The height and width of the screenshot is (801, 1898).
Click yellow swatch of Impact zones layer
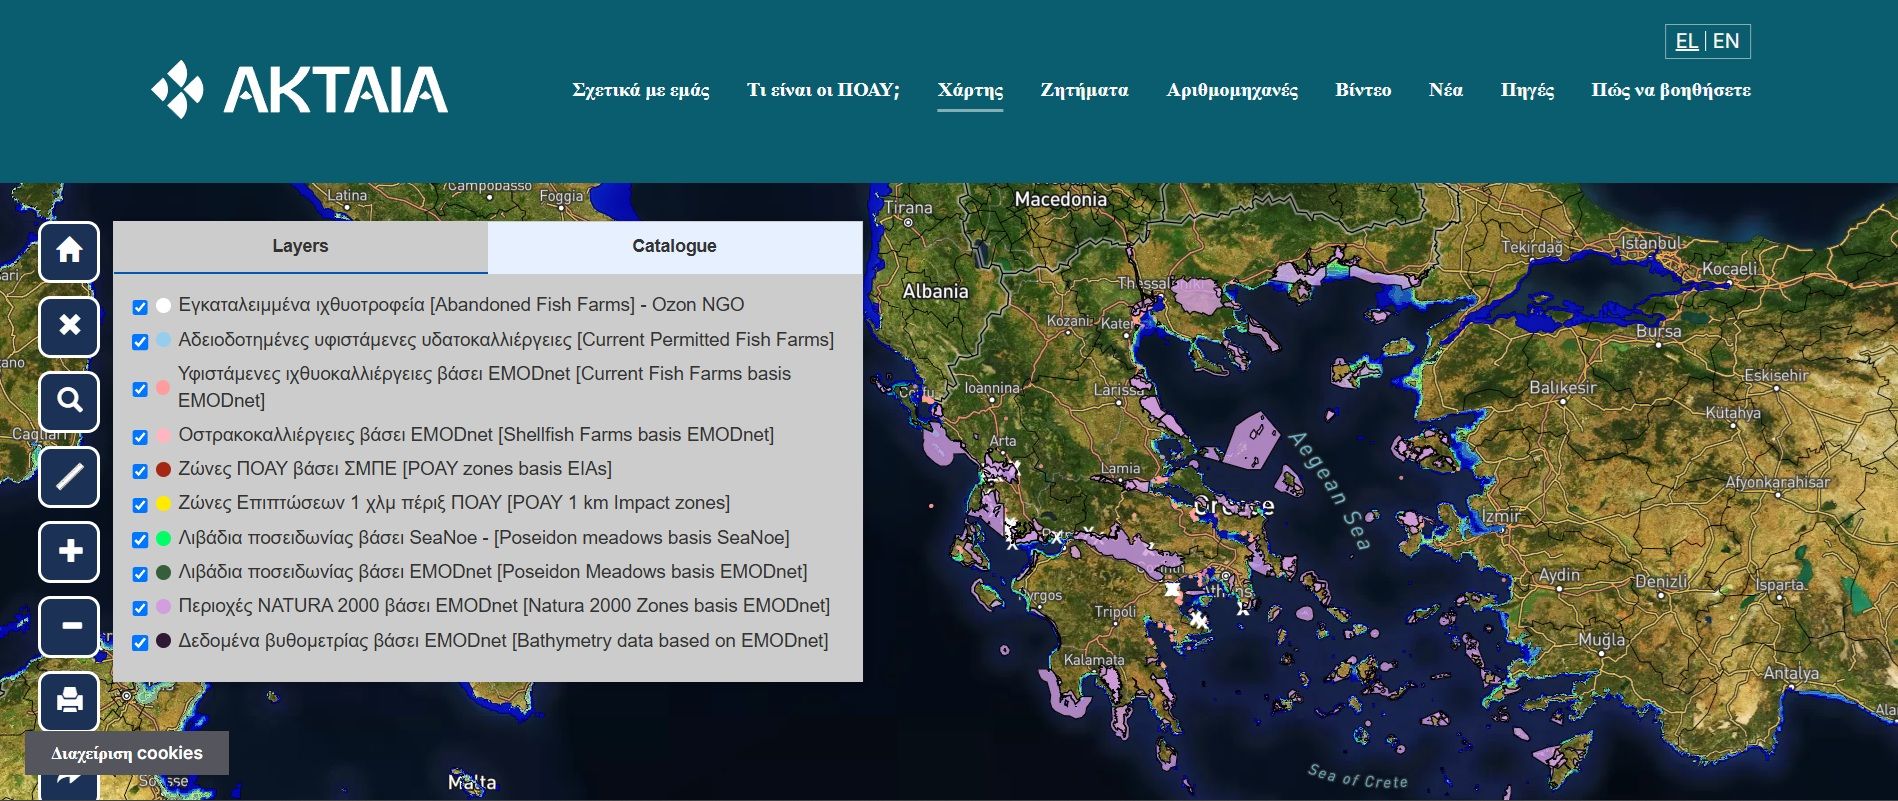[x=163, y=503]
